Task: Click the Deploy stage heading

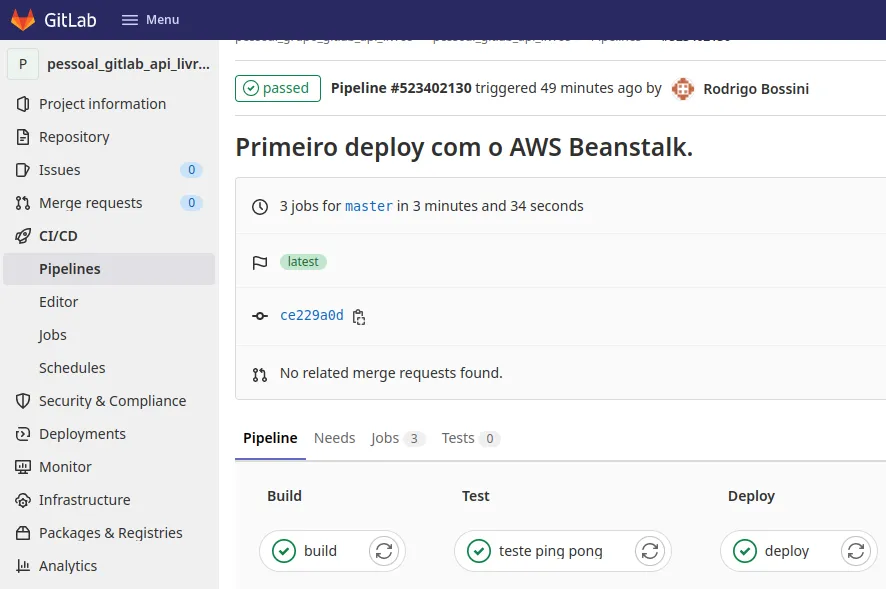Action: tap(751, 496)
